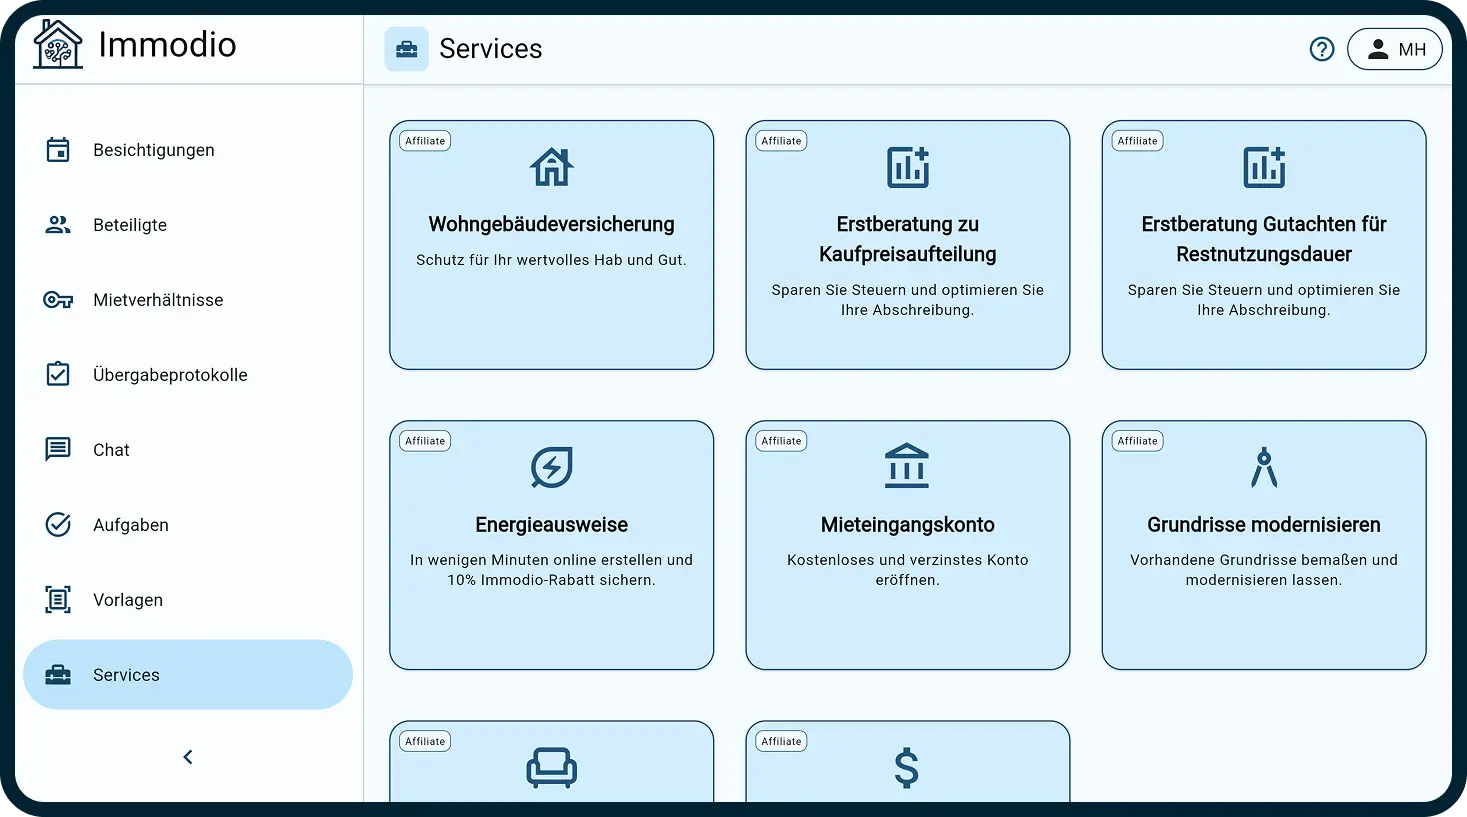Click Affiliate badge on Wohngebäudeversicherung card
Viewport: 1467px width, 817px height.
(x=425, y=141)
